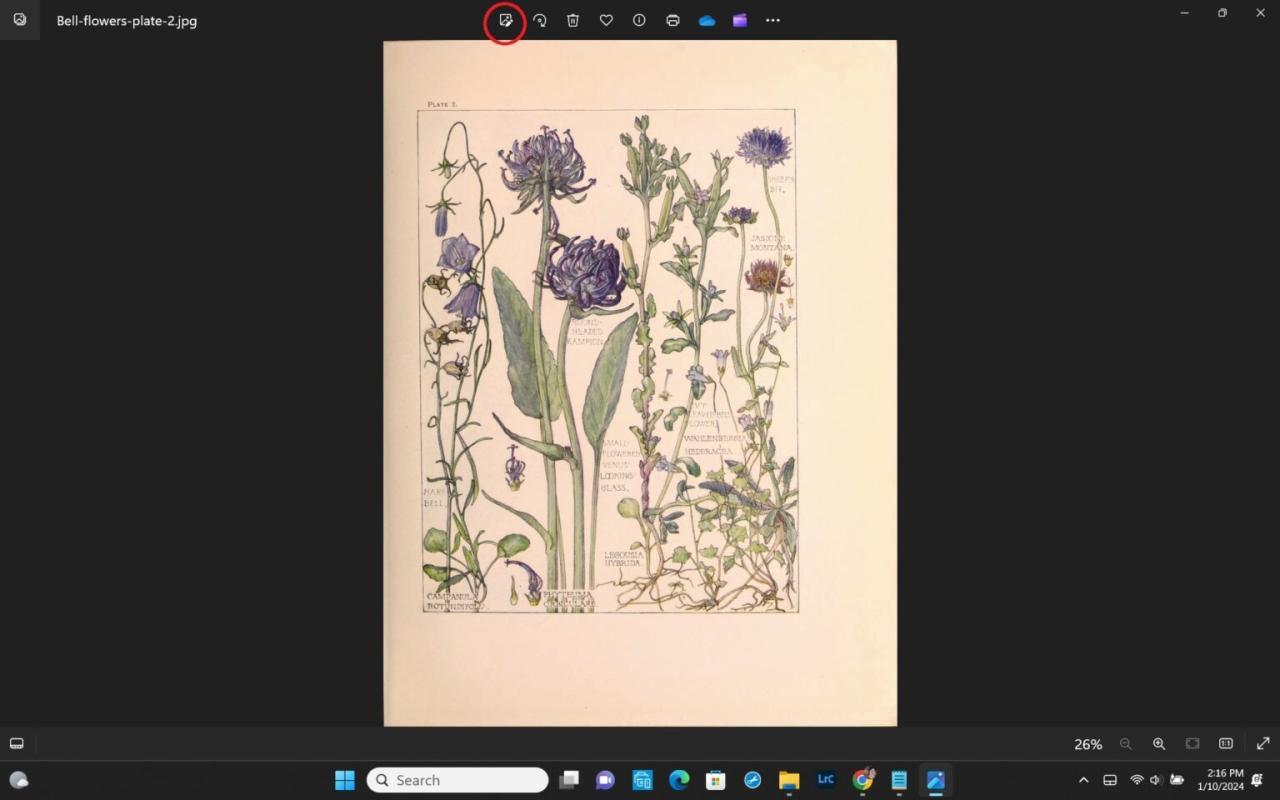The width and height of the screenshot is (1280, 800).
Task: Enter fullscreen view
Action: click(1262, 744)
